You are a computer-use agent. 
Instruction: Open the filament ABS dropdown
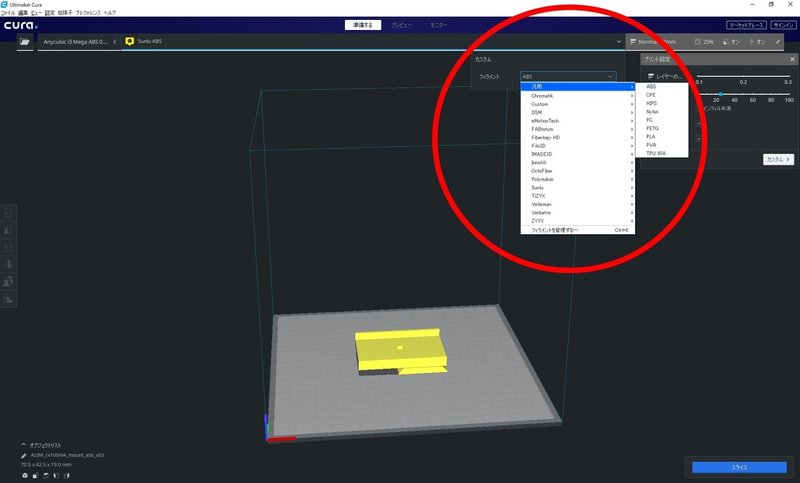[568, 77]
